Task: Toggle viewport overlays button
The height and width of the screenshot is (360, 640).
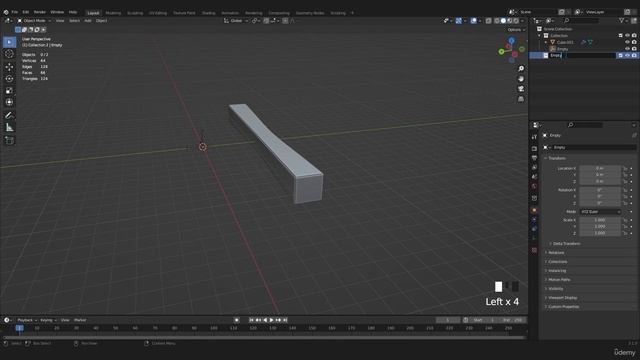Action: click(473, 21)
